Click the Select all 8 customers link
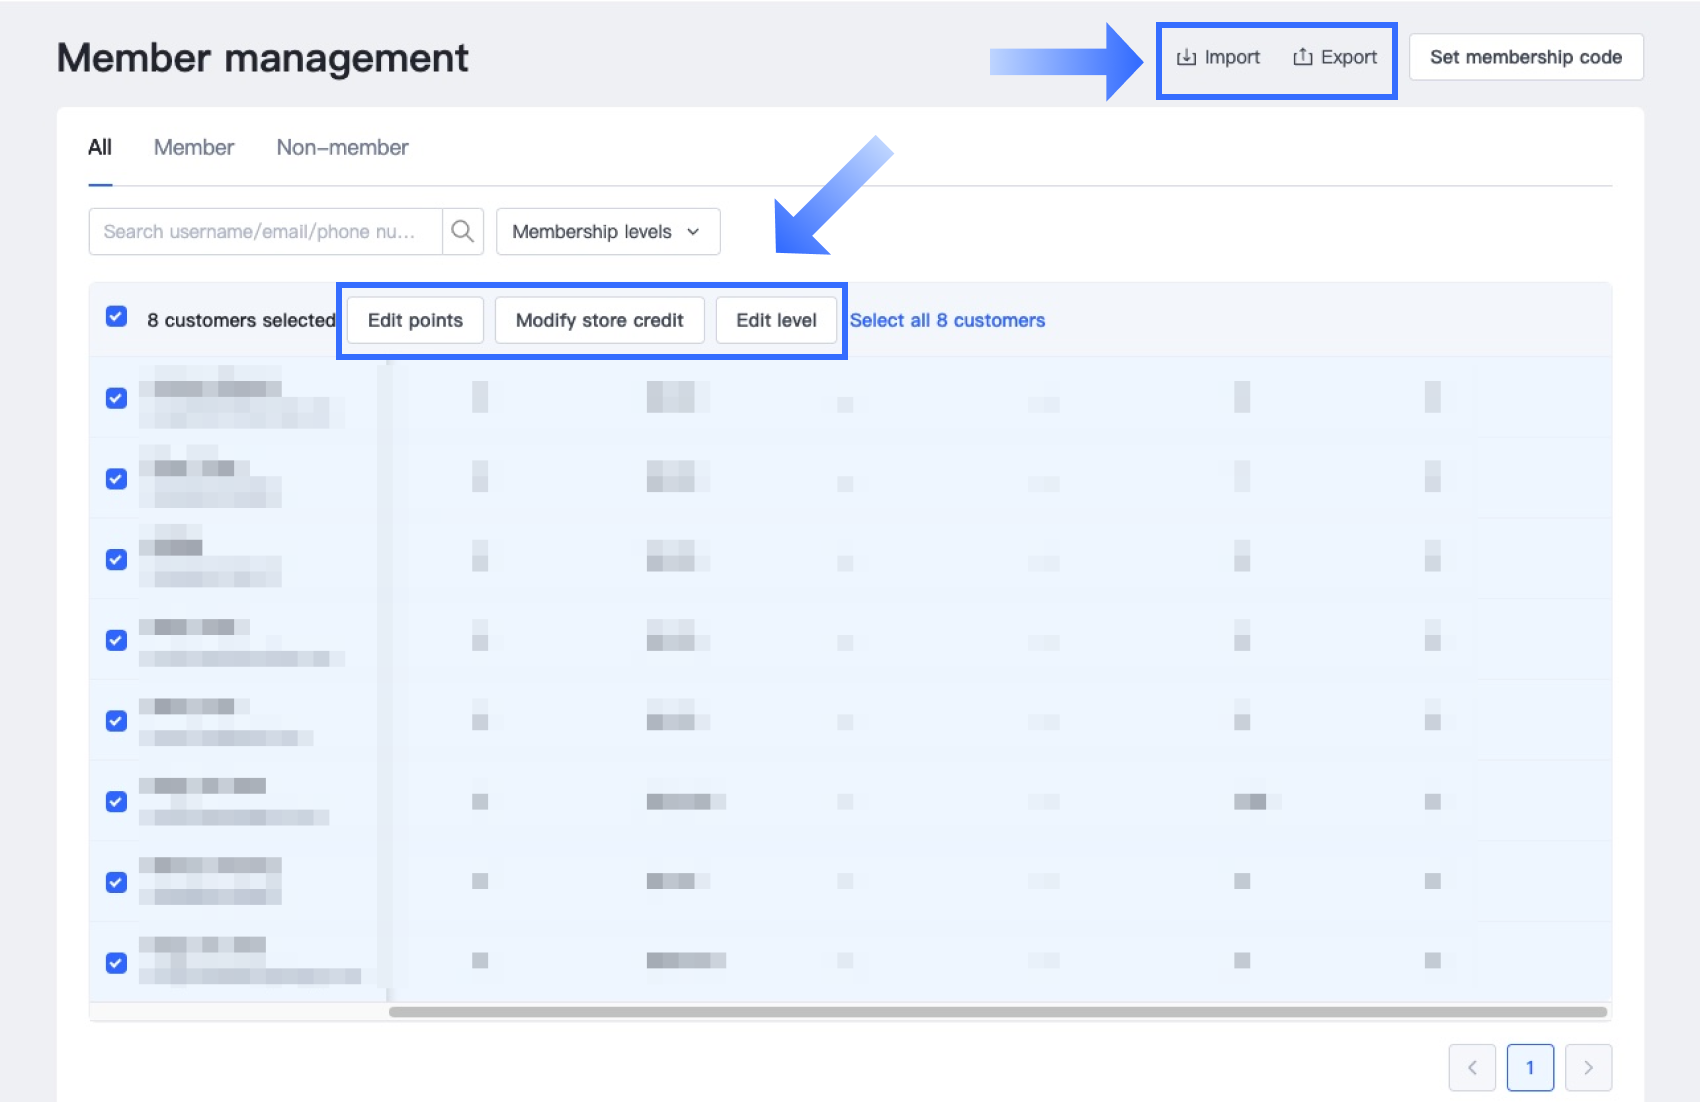This screenshot has width=1700, height=1103. coord(947,320)
